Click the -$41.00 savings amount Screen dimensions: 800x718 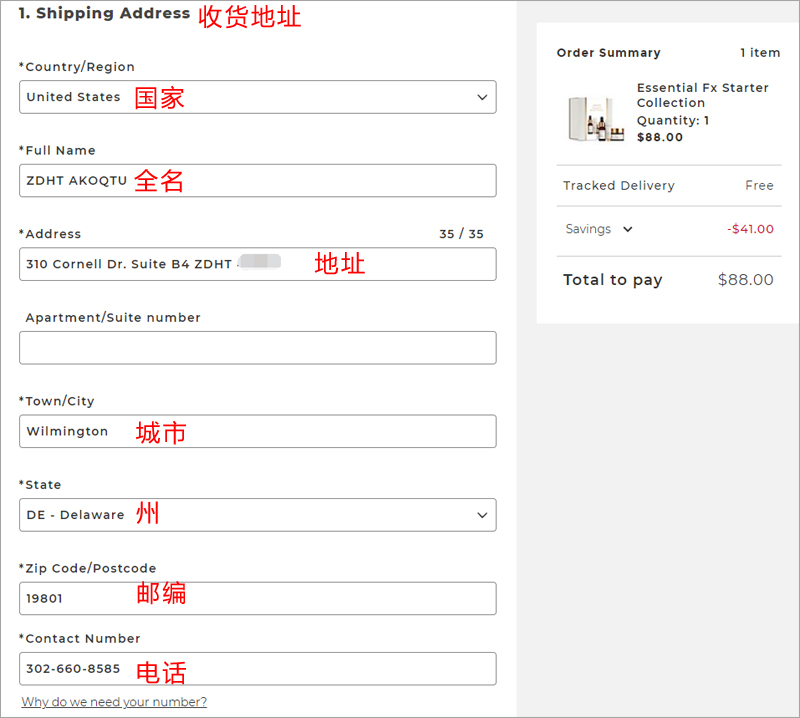[750, 229]
